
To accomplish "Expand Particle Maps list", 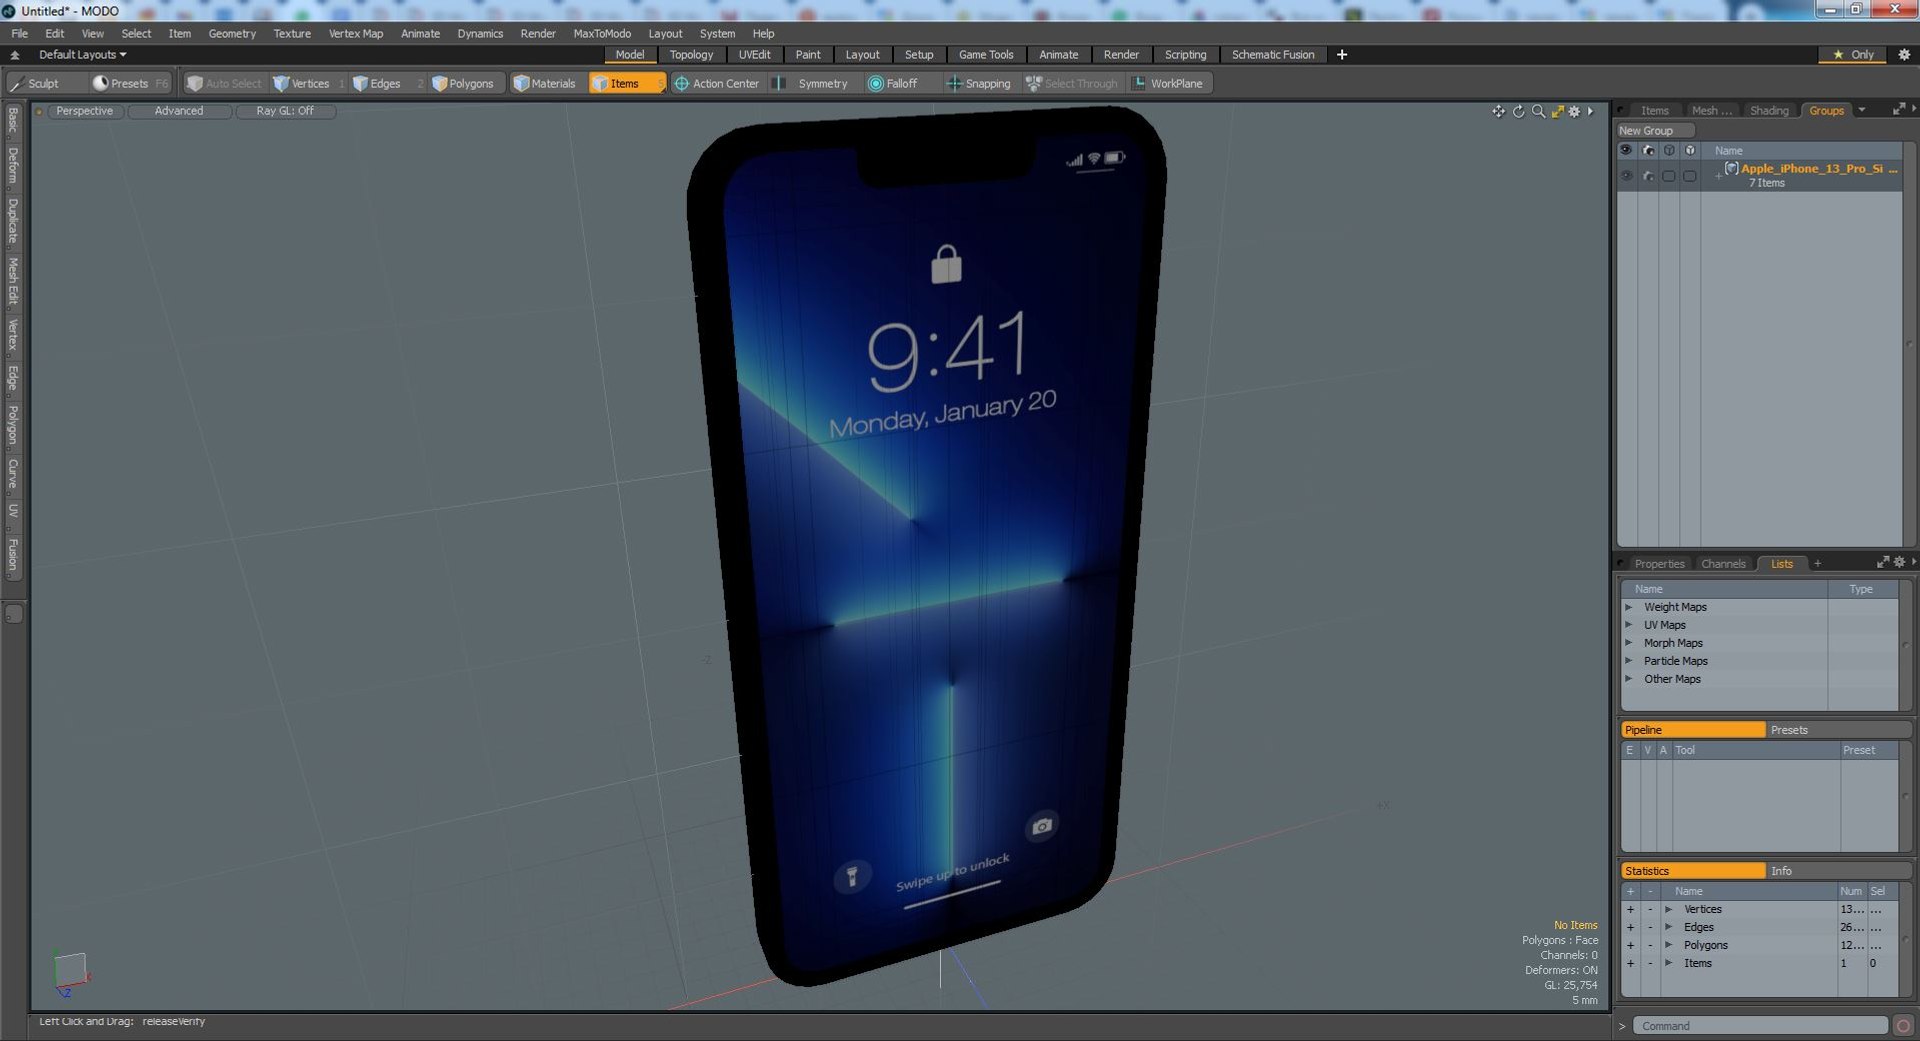I will pyautogui.click(x=1629, y=661).
